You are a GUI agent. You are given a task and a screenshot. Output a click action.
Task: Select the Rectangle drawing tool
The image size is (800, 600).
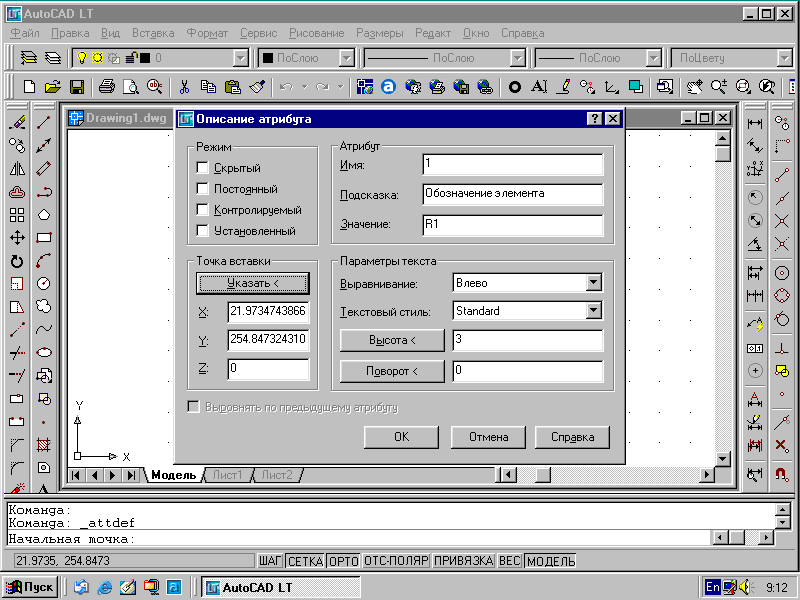pyautogui.click(x=44, y=238)
